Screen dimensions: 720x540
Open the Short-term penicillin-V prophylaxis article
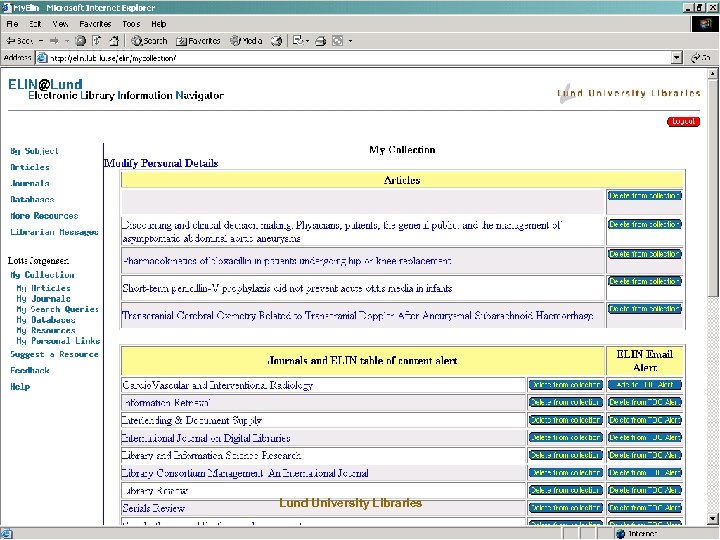287,288
